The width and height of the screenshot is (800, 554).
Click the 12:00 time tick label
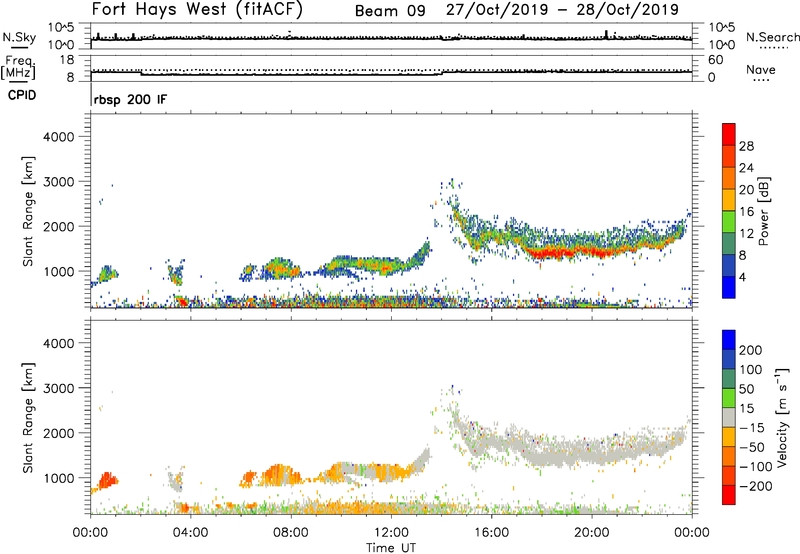pos(391,533)
